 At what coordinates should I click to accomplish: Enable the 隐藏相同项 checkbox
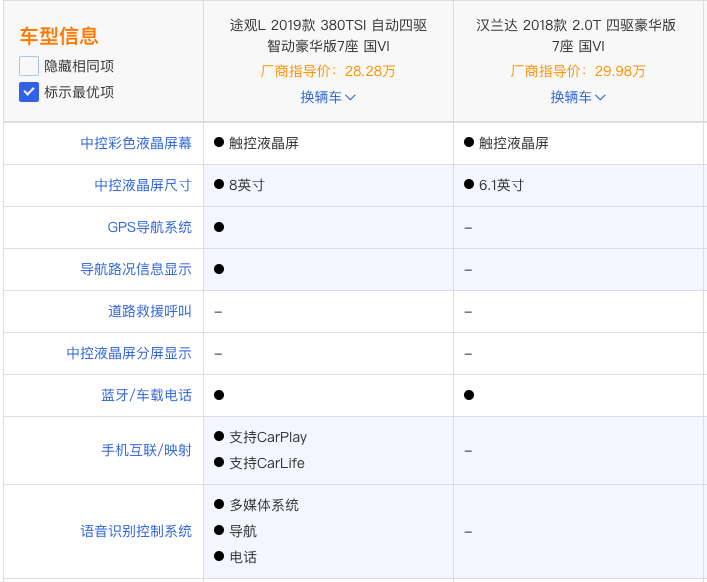click(x=29, y=66)
